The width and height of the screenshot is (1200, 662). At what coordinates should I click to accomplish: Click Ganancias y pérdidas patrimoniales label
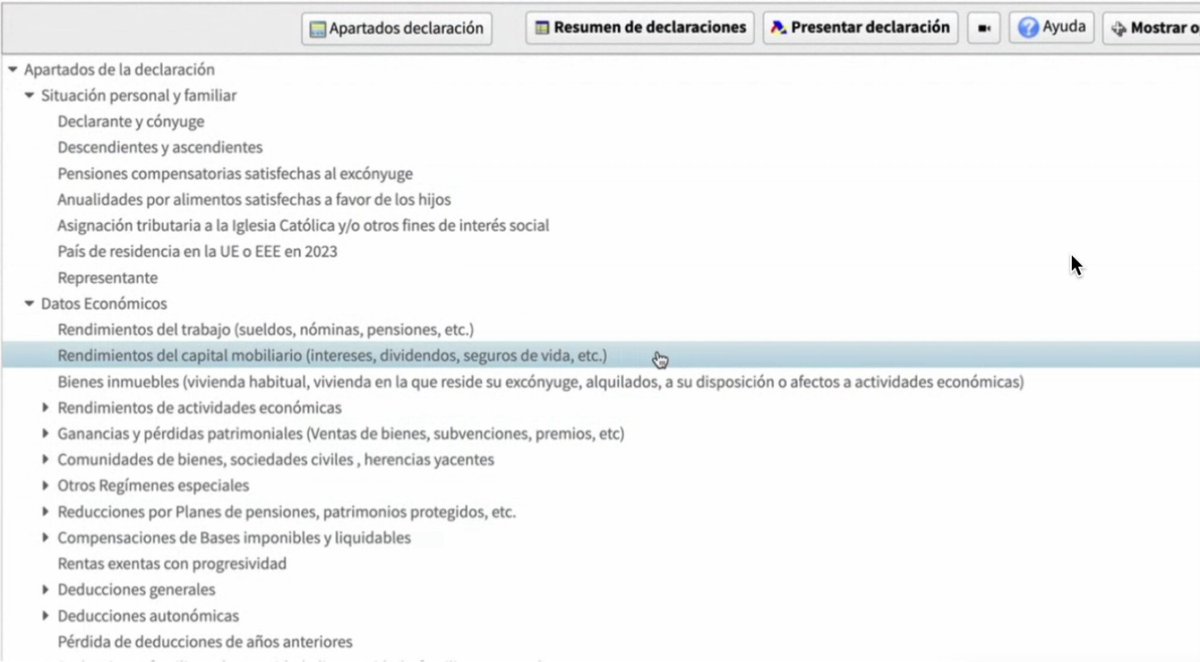tap(341, 434)
